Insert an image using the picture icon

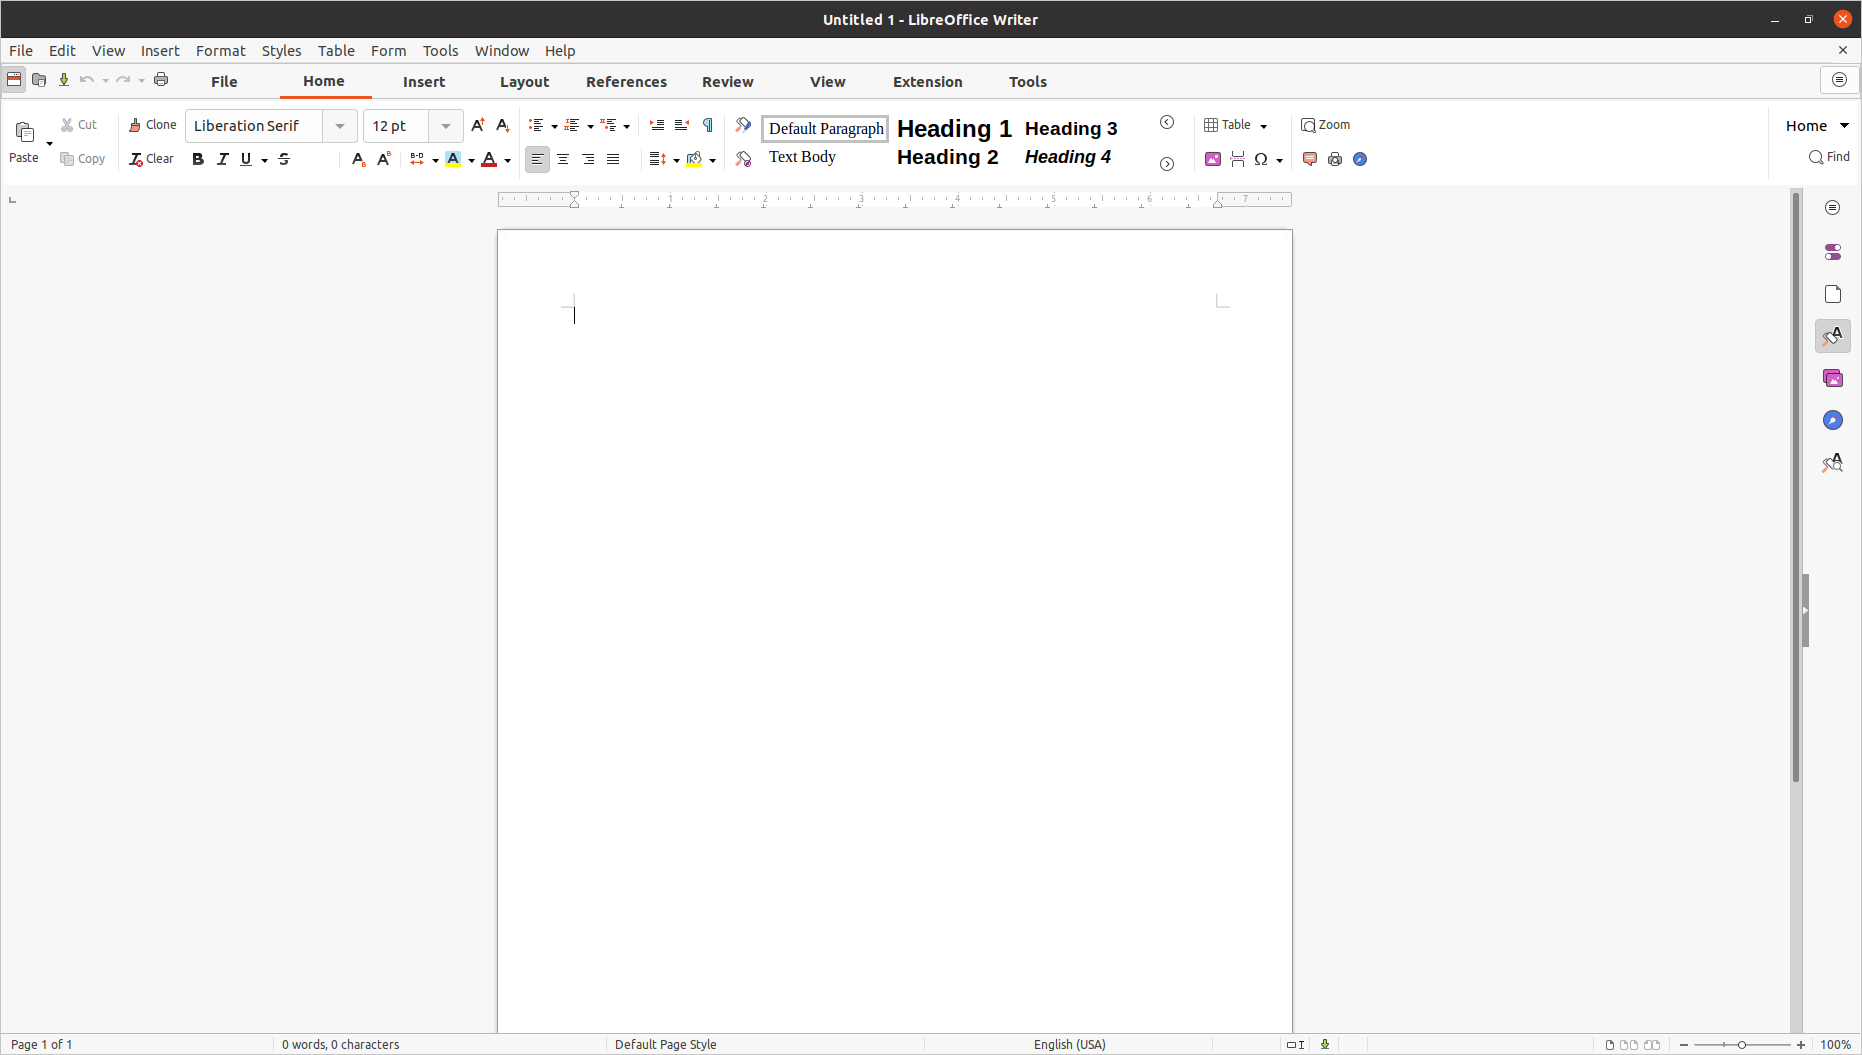click(x=1212, y=159)
